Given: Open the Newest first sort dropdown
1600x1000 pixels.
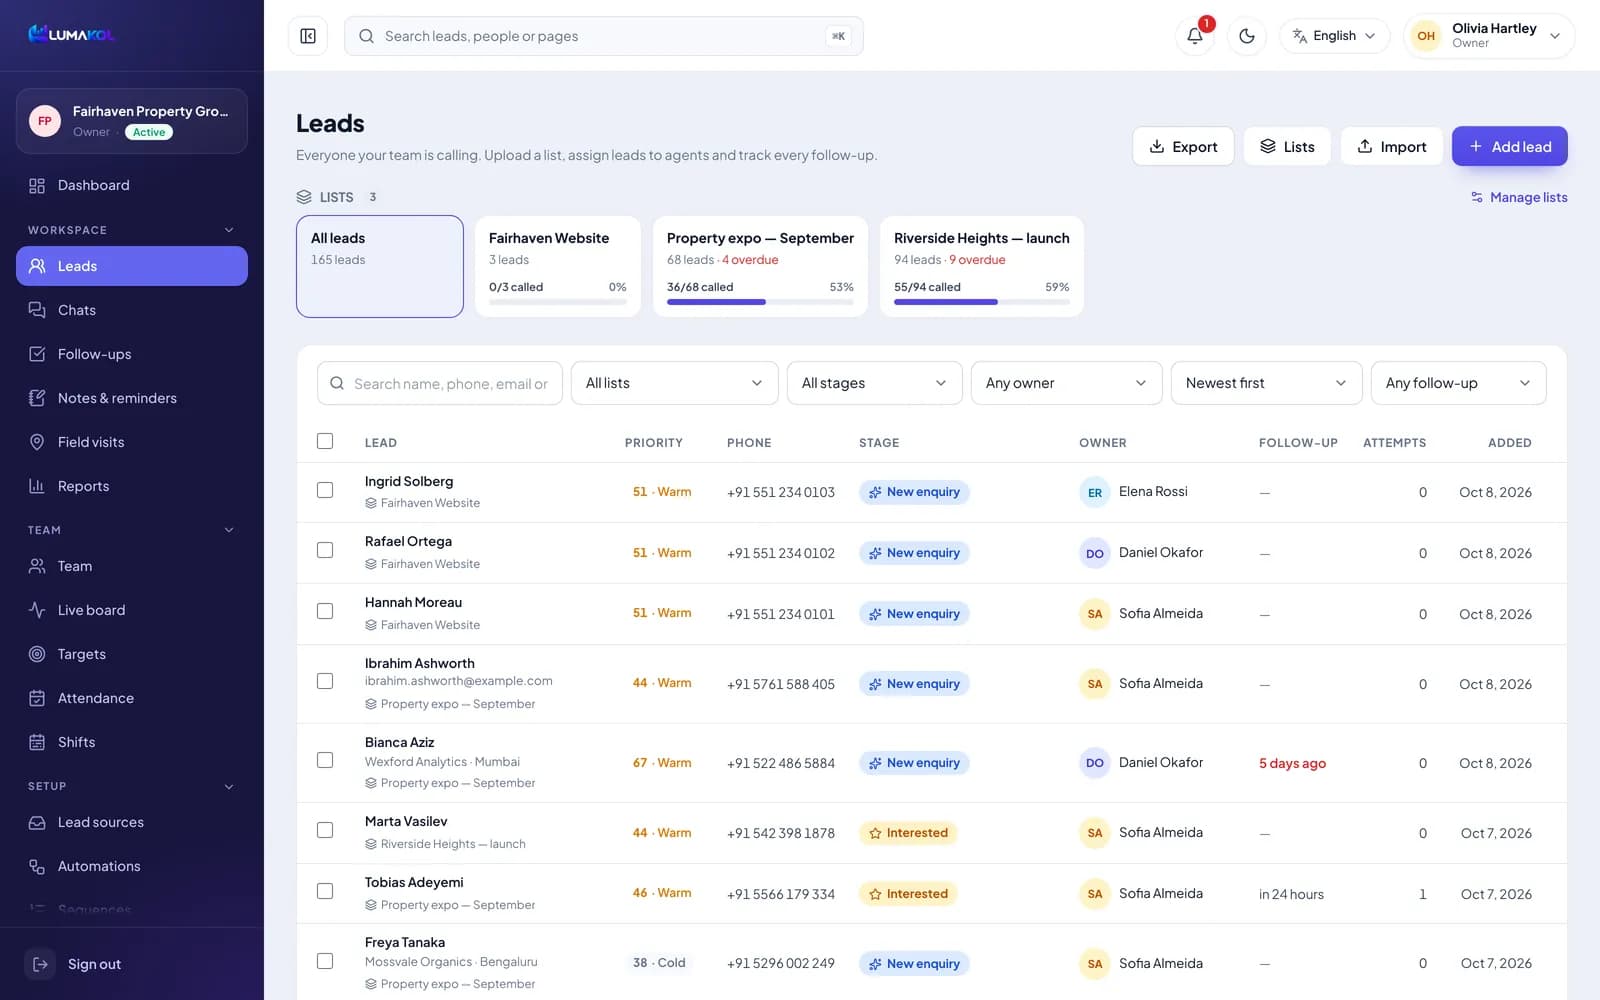Looking at the screenshot, I should tap(1266, 383).
